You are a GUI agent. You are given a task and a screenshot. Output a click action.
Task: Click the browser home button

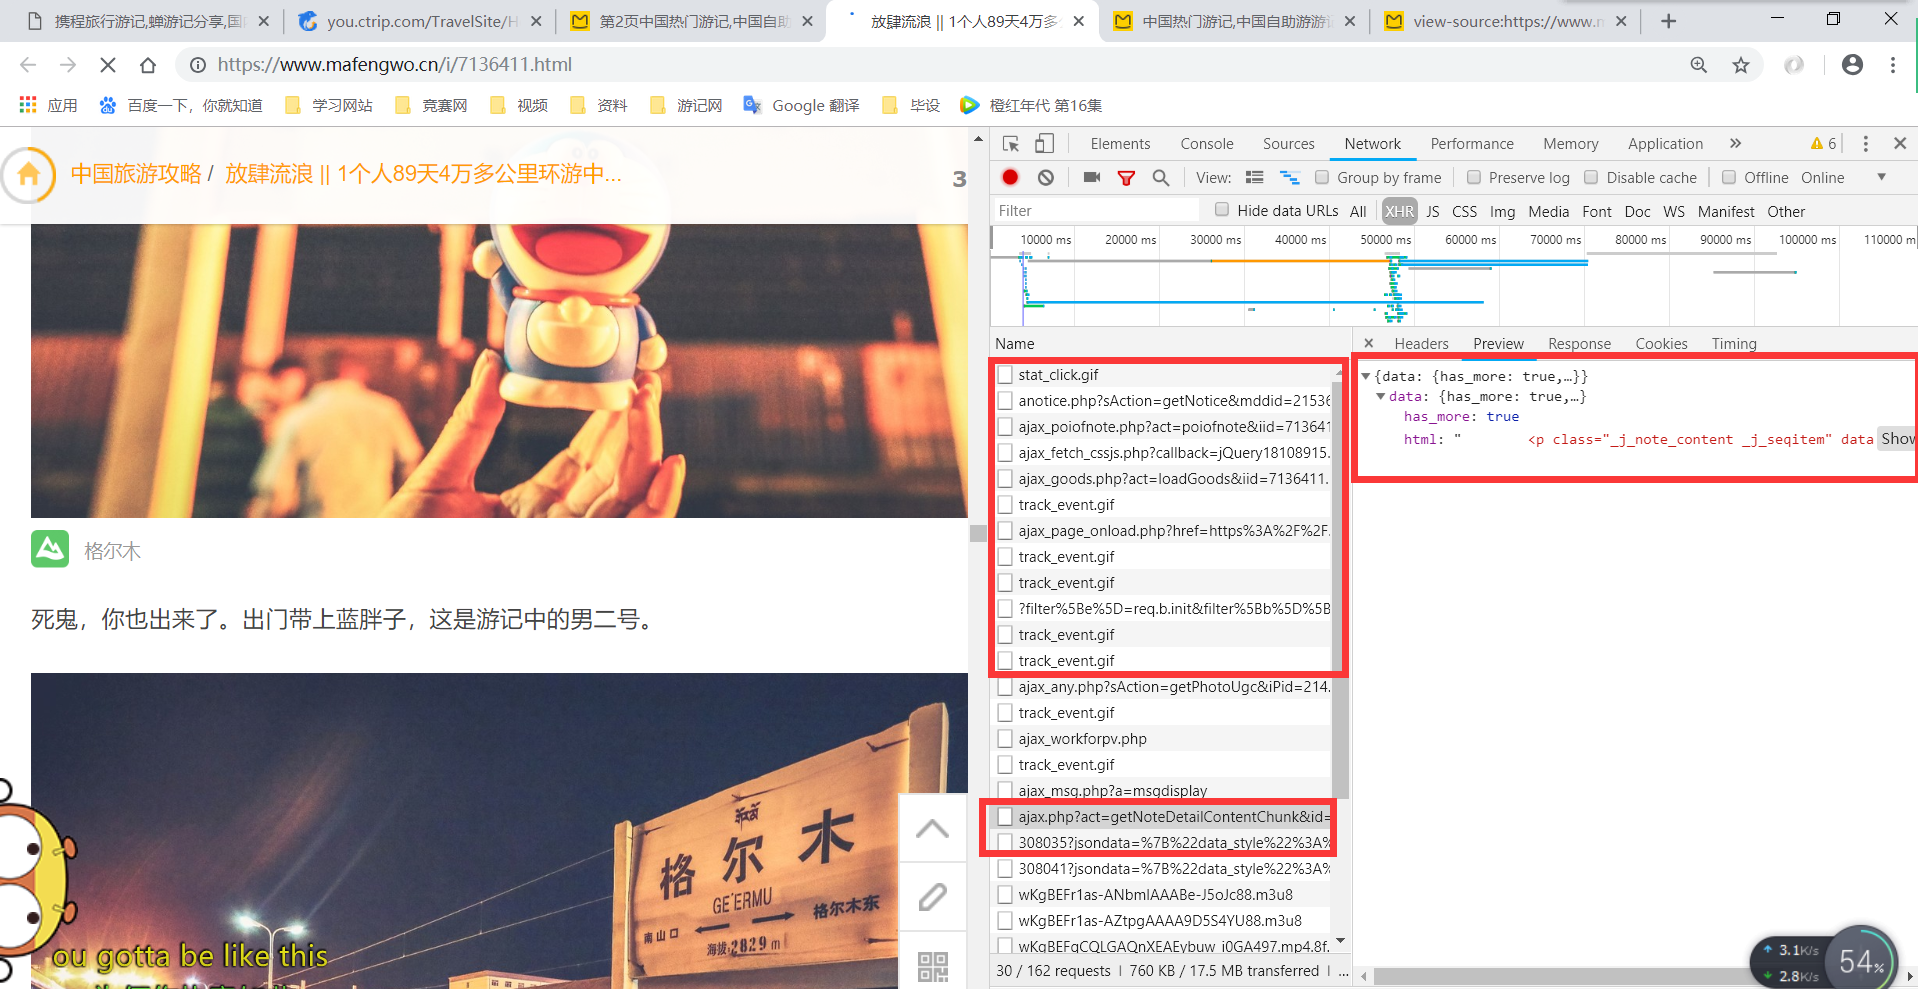(x=148, y=65)
